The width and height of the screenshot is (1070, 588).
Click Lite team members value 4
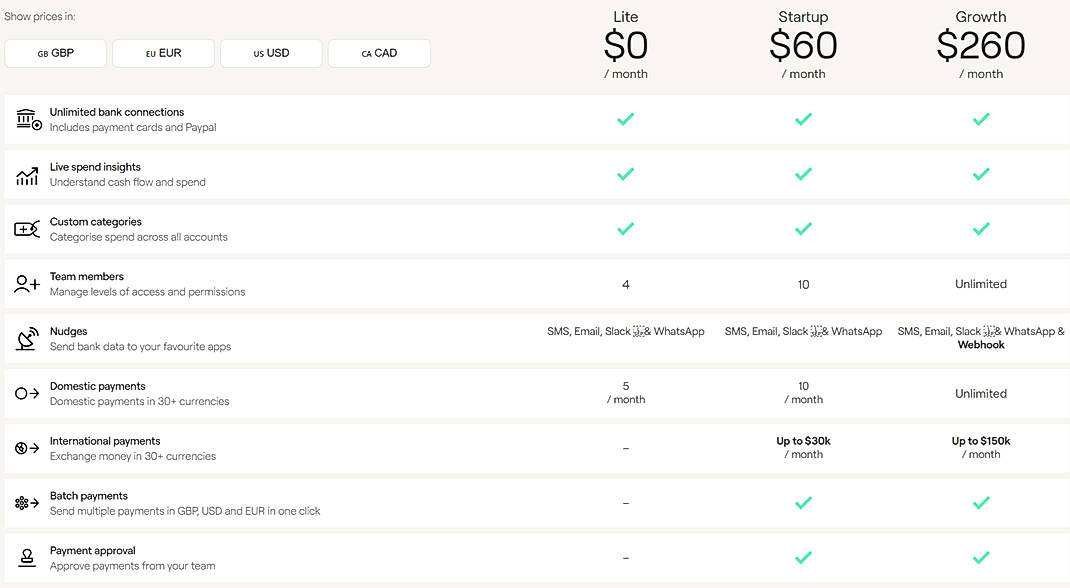(626, 284)
